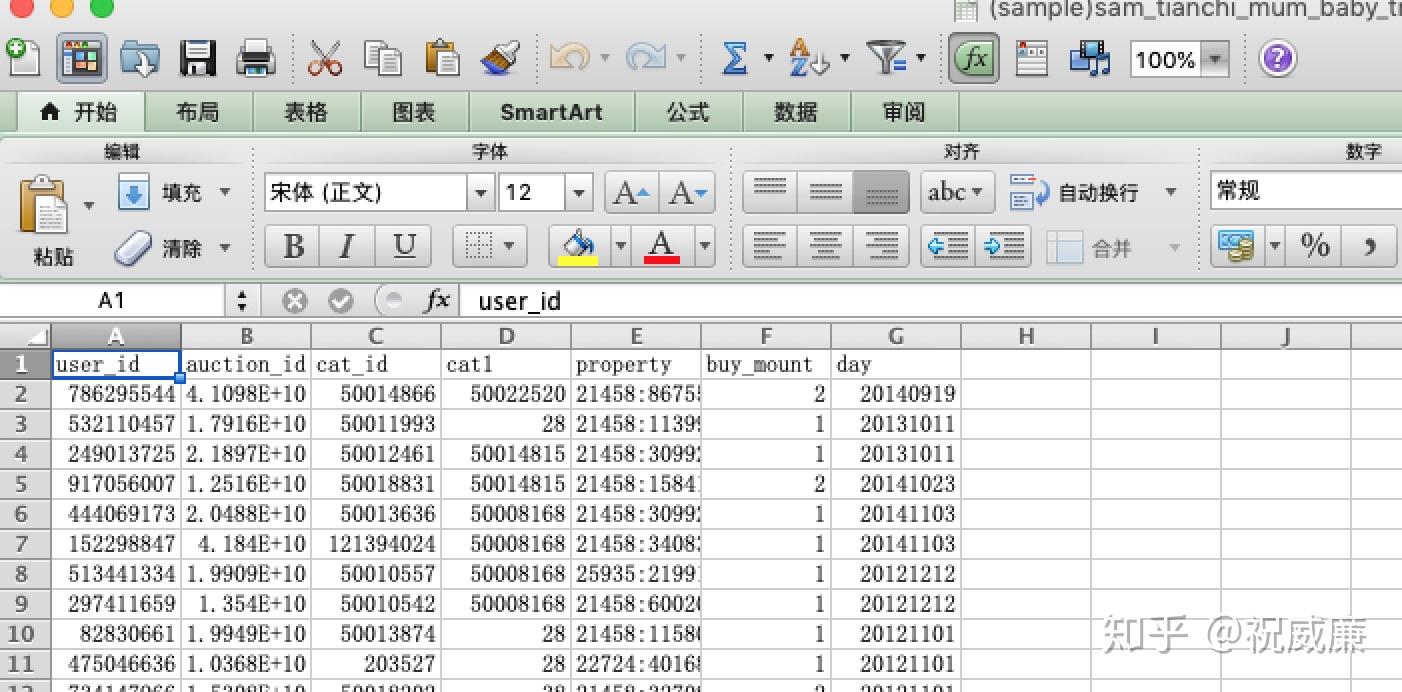Open the font size 12 dropdown
Viewport: 1402px width, 692px height.
(577, 191)
